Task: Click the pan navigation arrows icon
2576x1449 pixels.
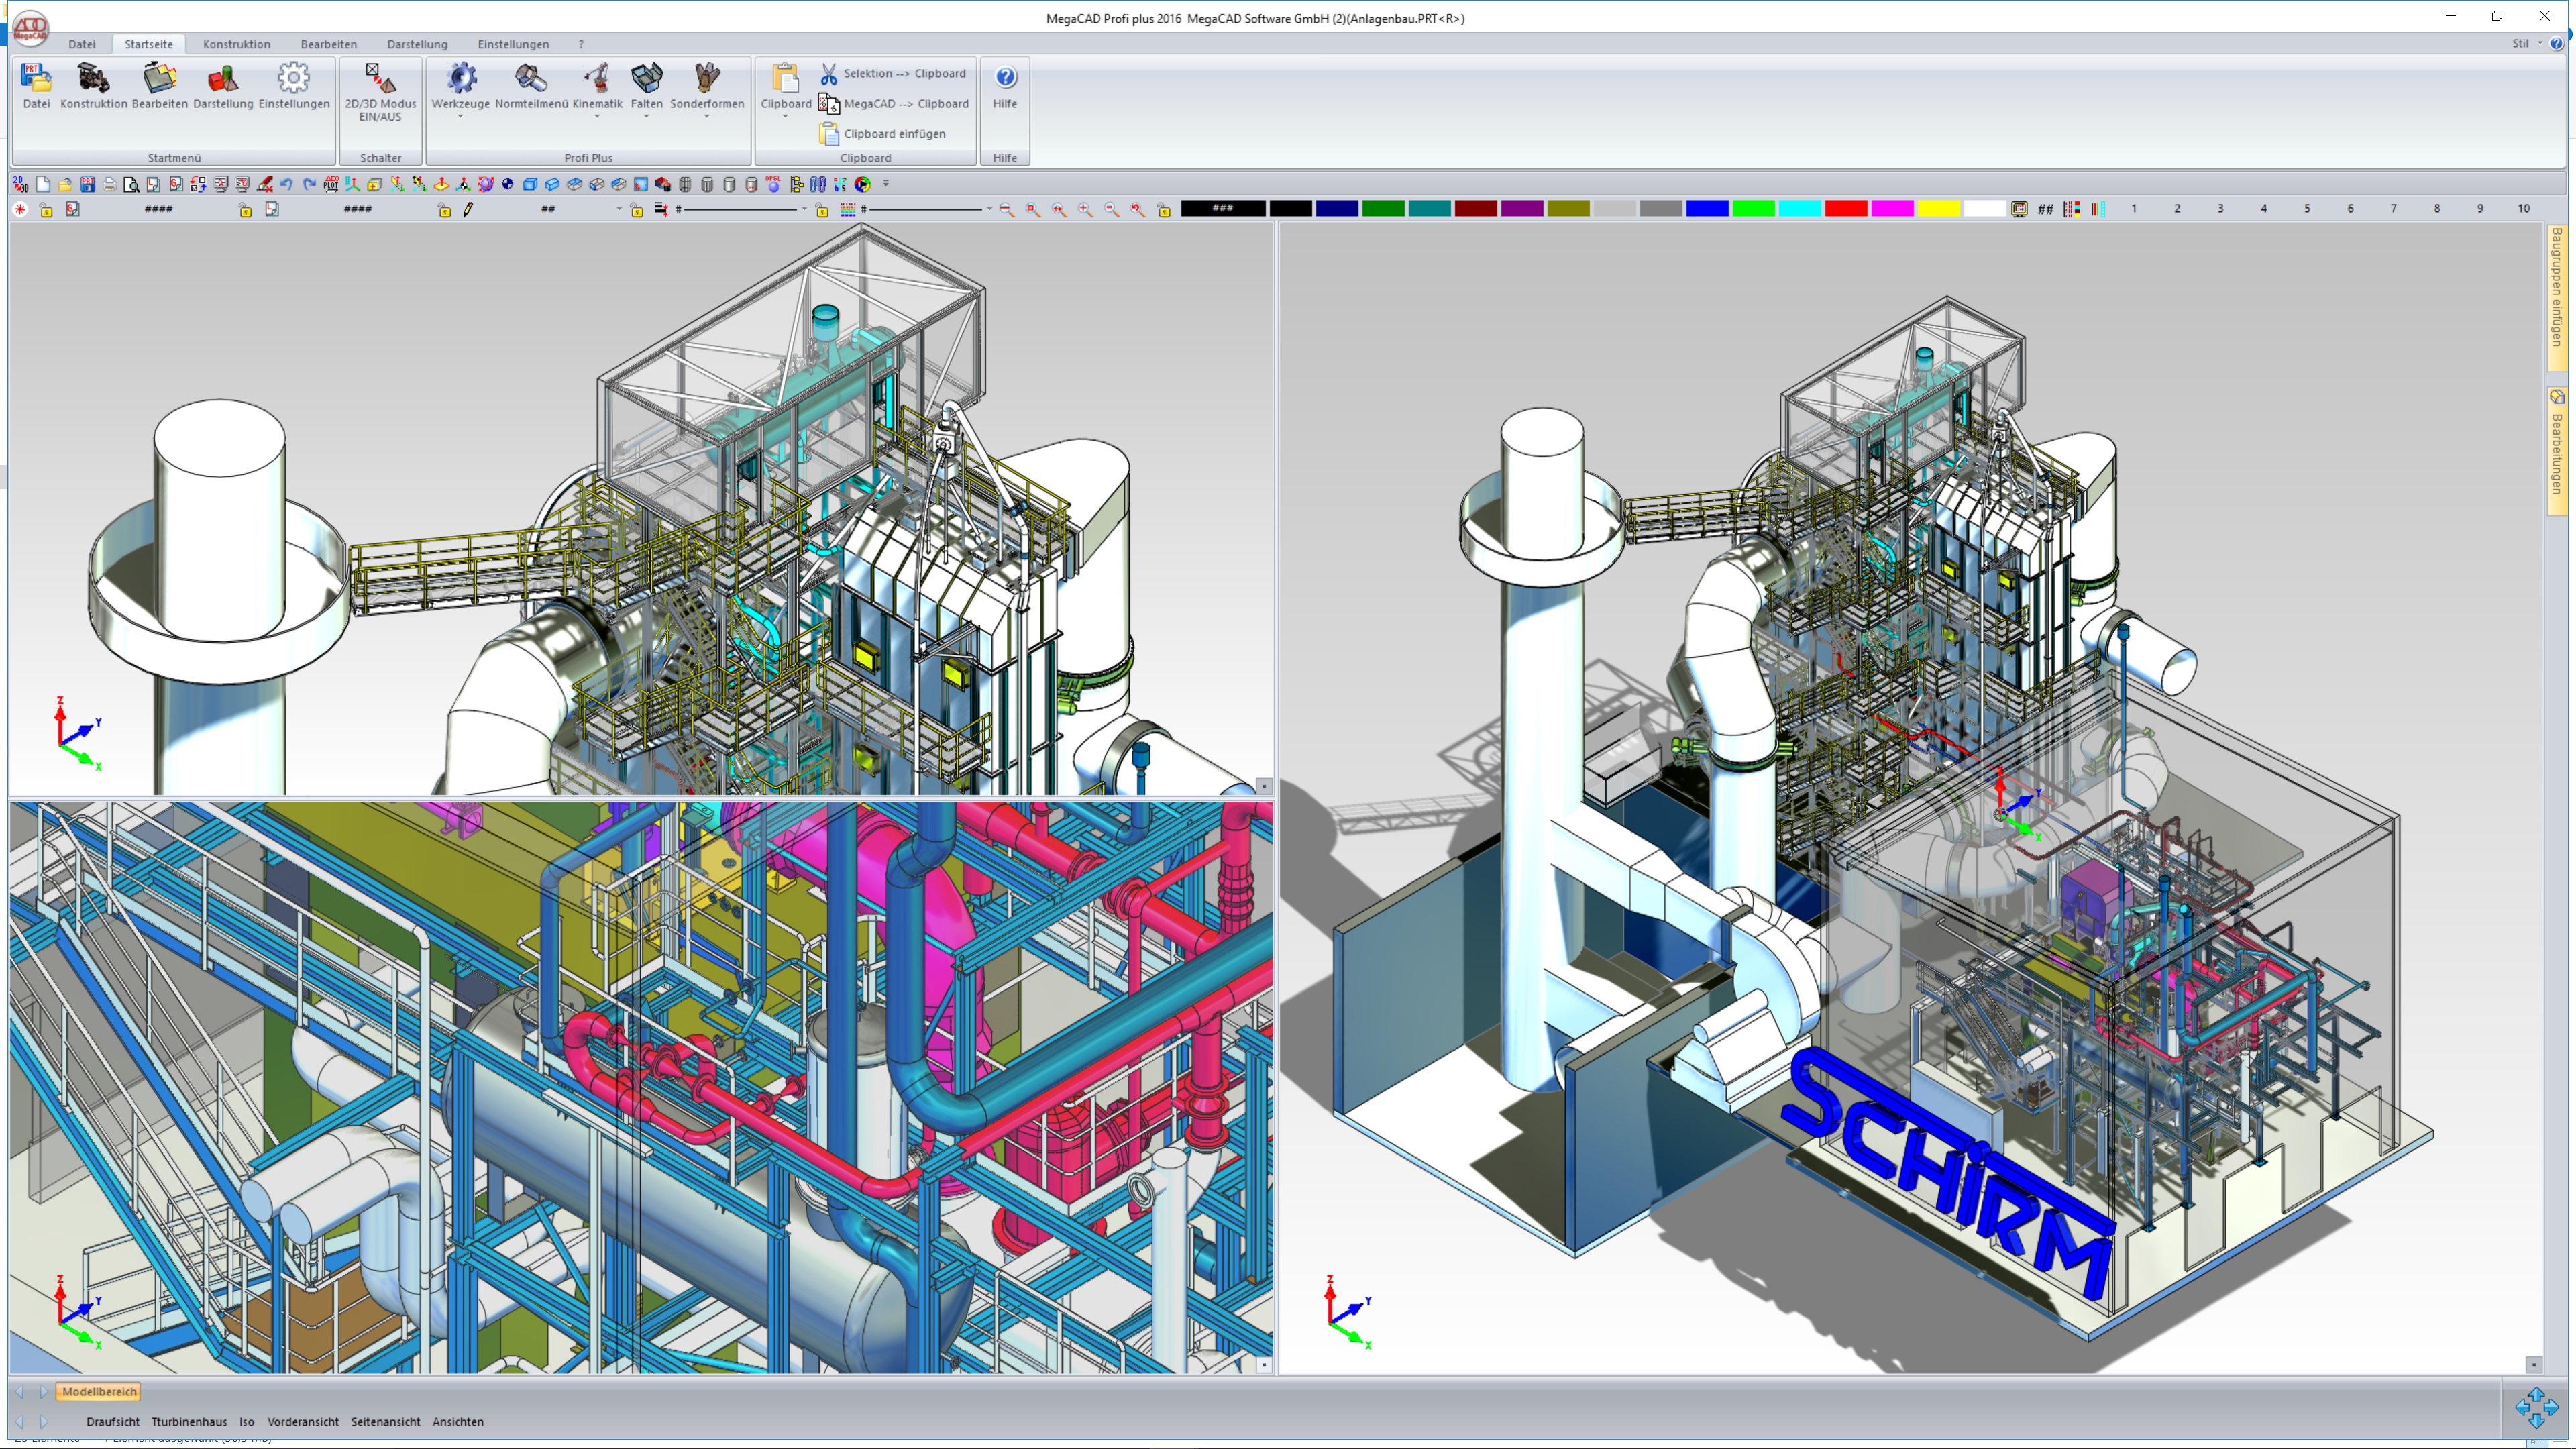Action: pyautogui.click(x=2536, y=1407)
